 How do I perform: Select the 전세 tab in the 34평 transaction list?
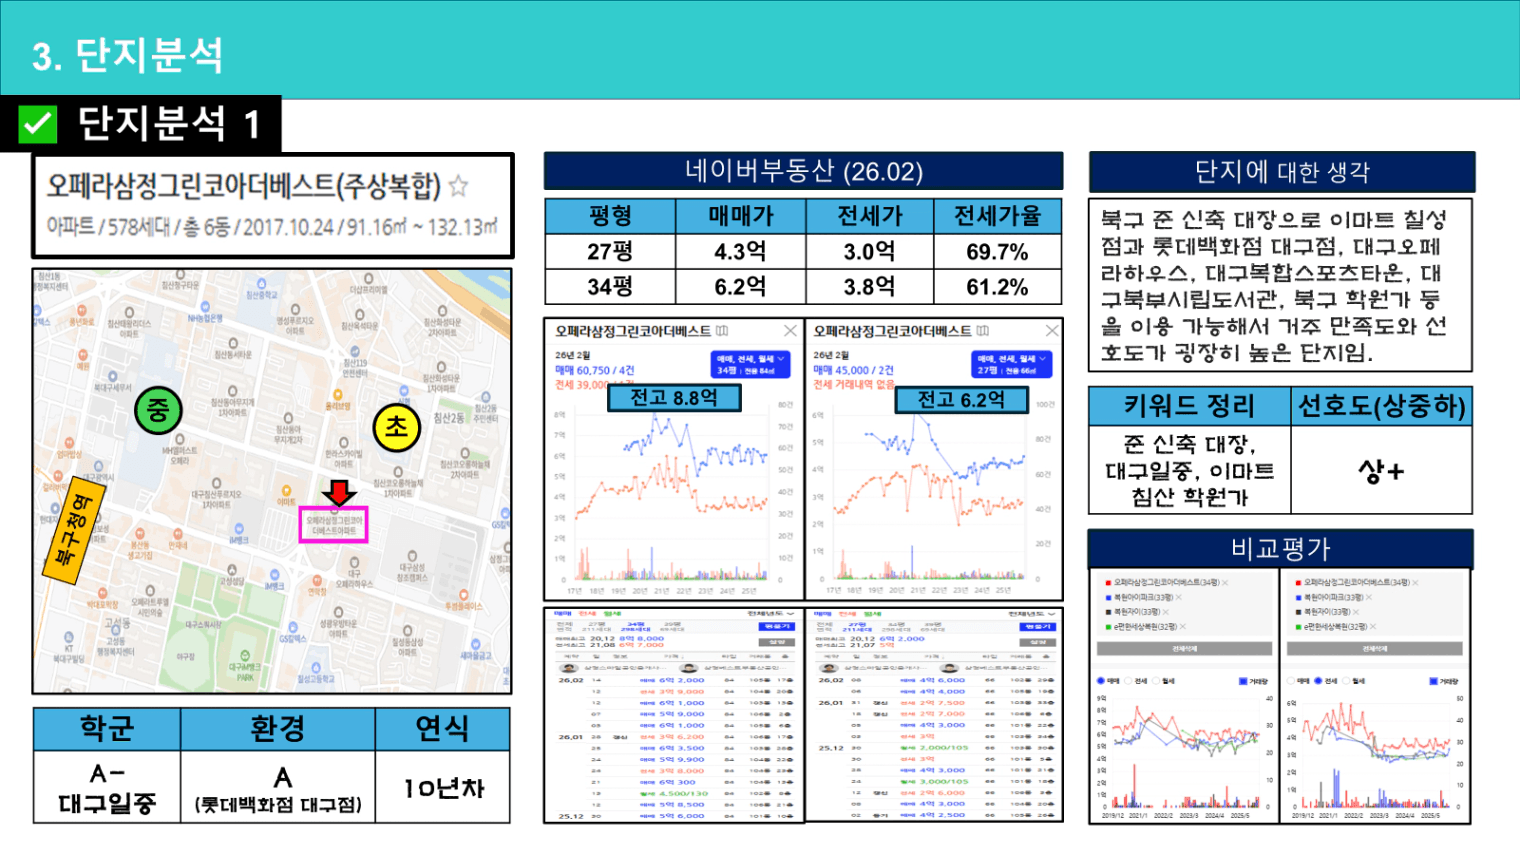(x=587, y=614)
